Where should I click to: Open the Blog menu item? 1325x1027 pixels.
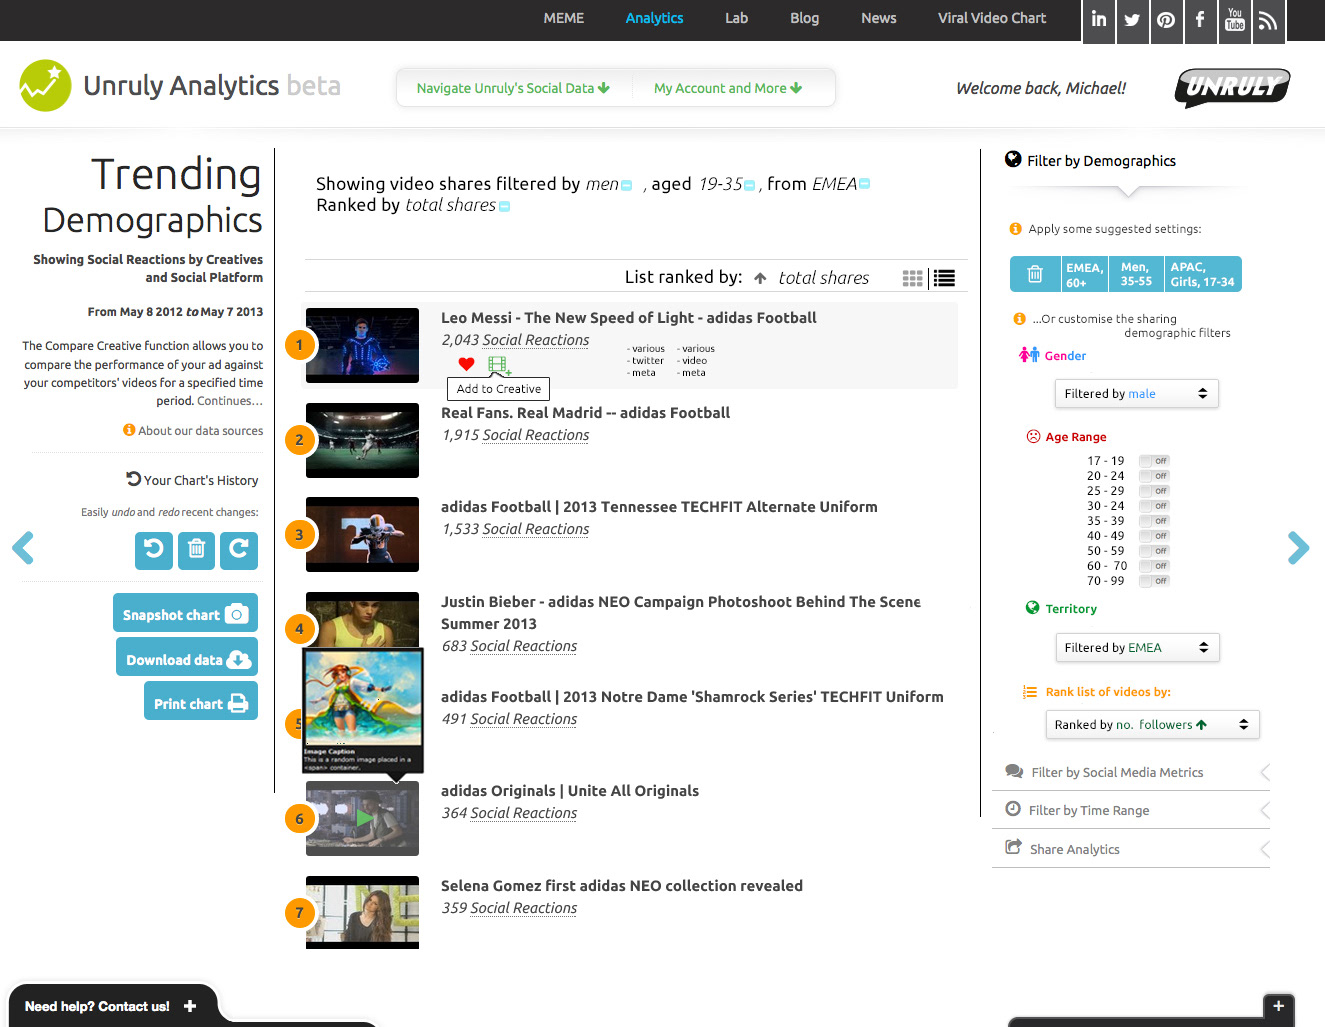tap(805, 18)
